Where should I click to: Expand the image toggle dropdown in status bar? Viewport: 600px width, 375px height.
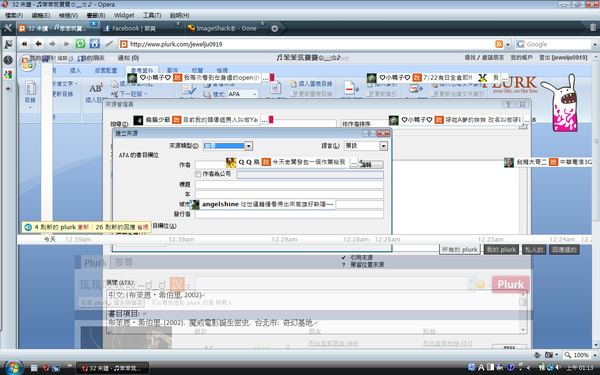556,355
